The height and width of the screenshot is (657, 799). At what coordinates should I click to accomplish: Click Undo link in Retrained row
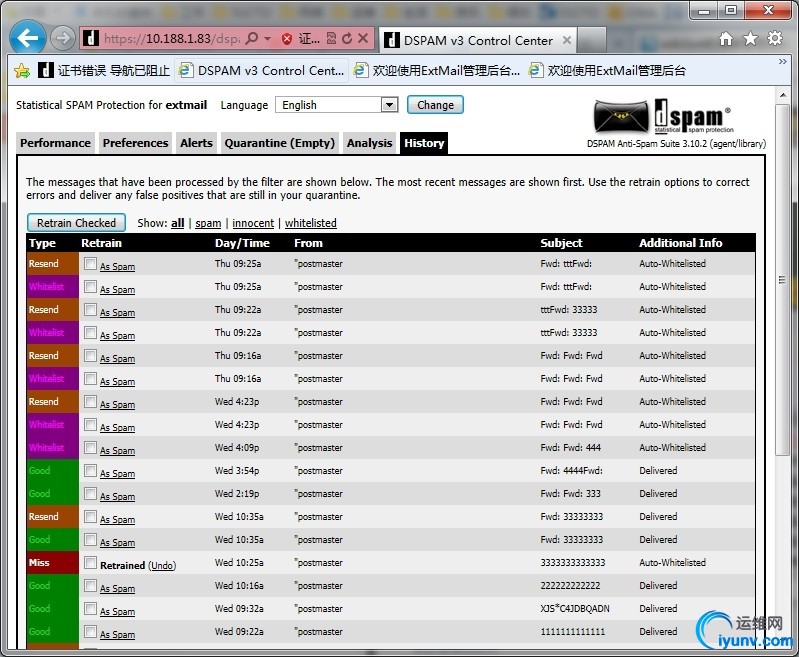point(162,566)
